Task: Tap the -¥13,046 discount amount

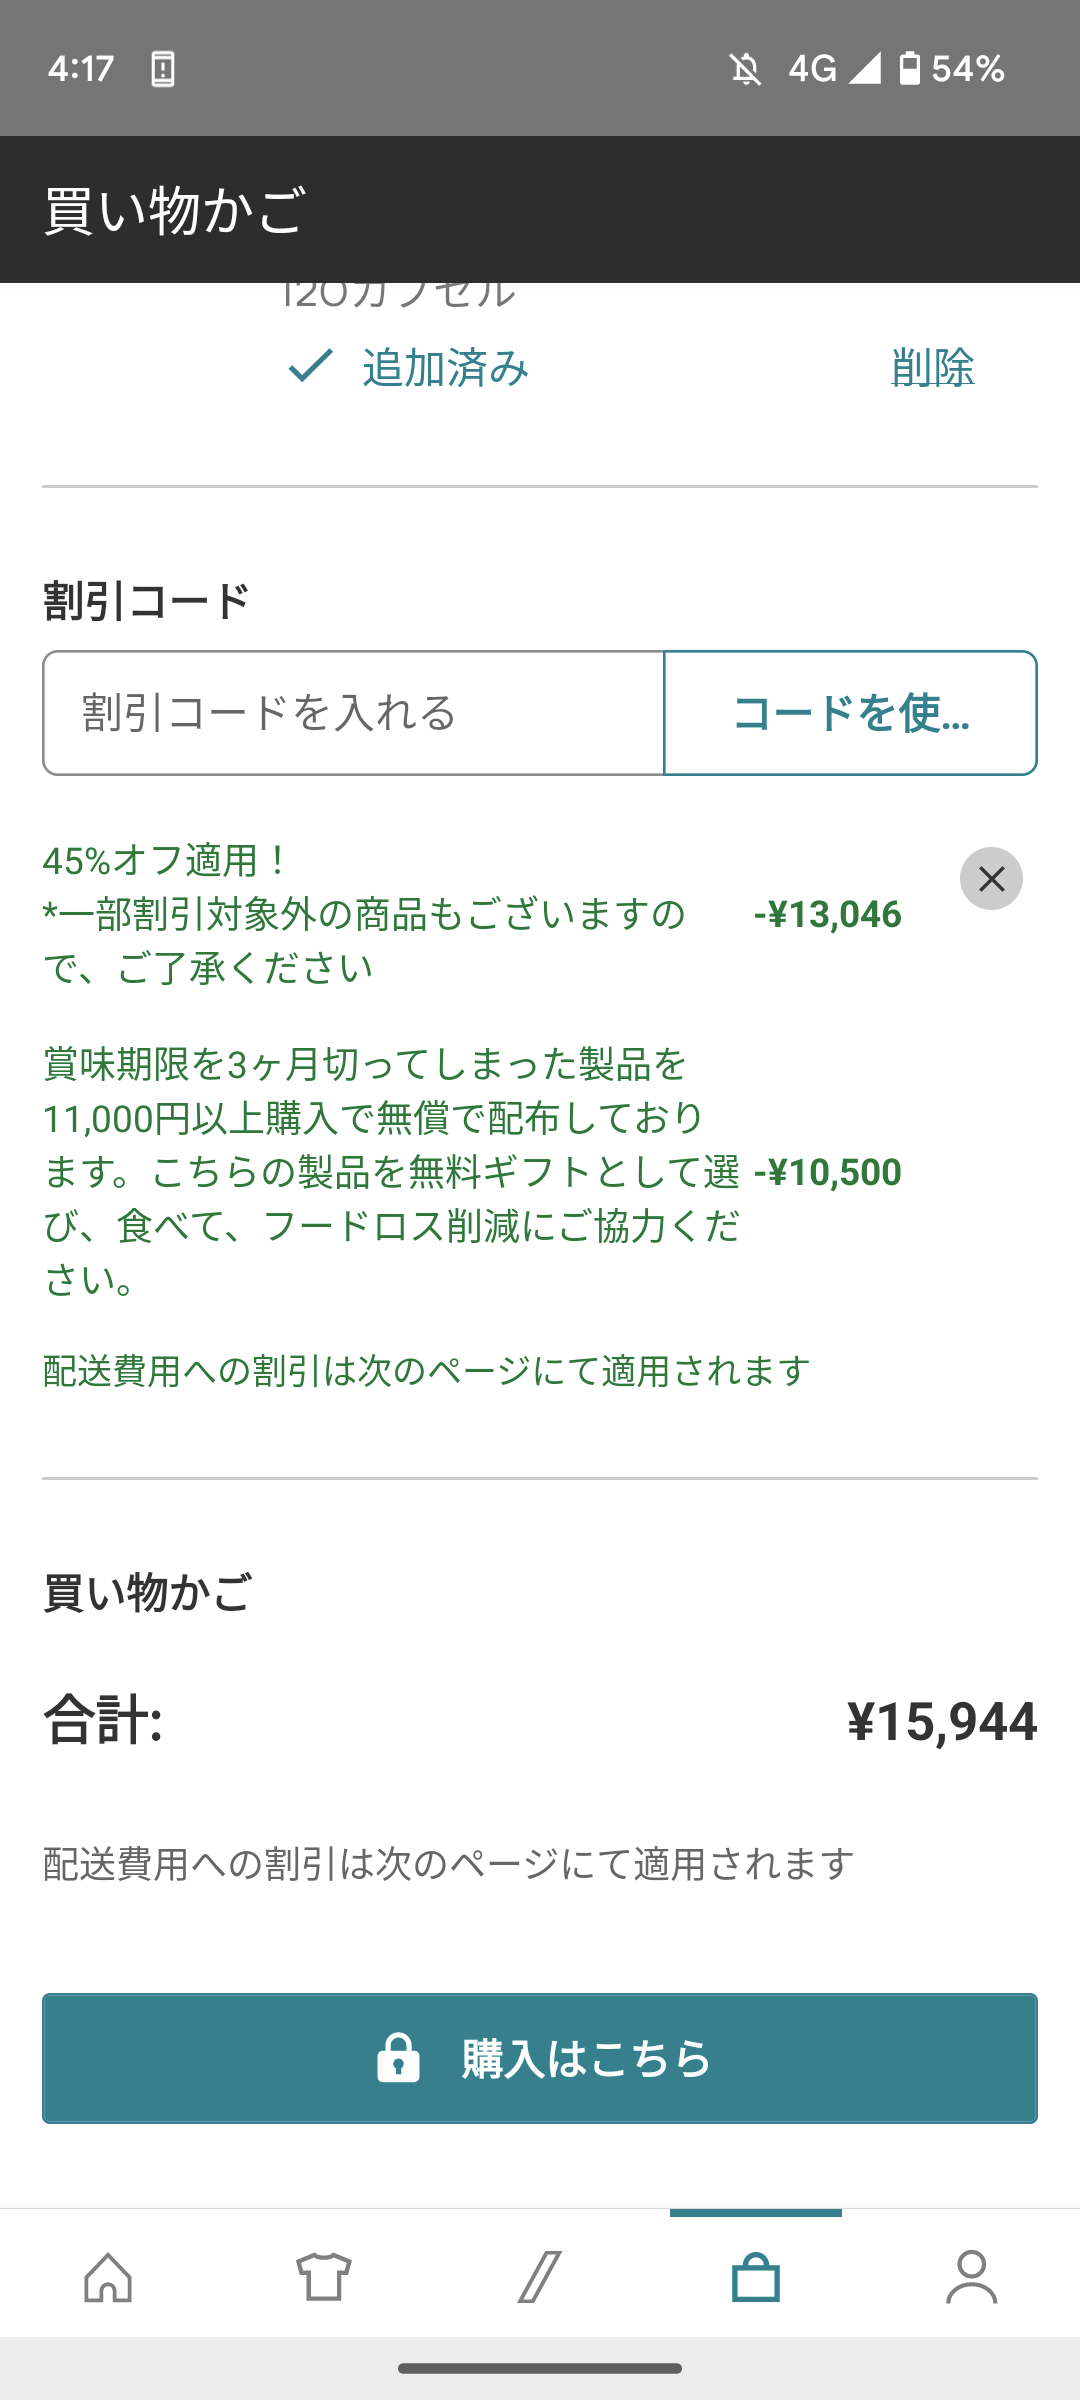Action: click(828, 914)
